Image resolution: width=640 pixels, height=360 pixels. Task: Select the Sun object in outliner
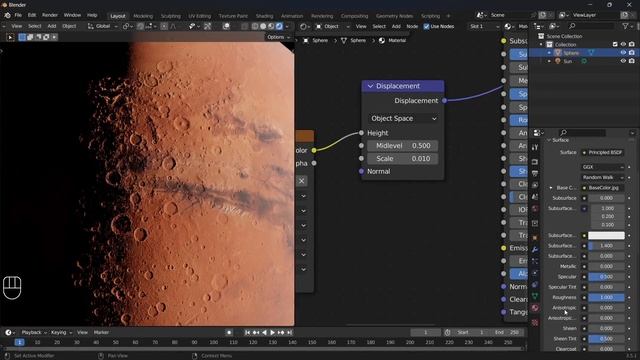point(567,61)
